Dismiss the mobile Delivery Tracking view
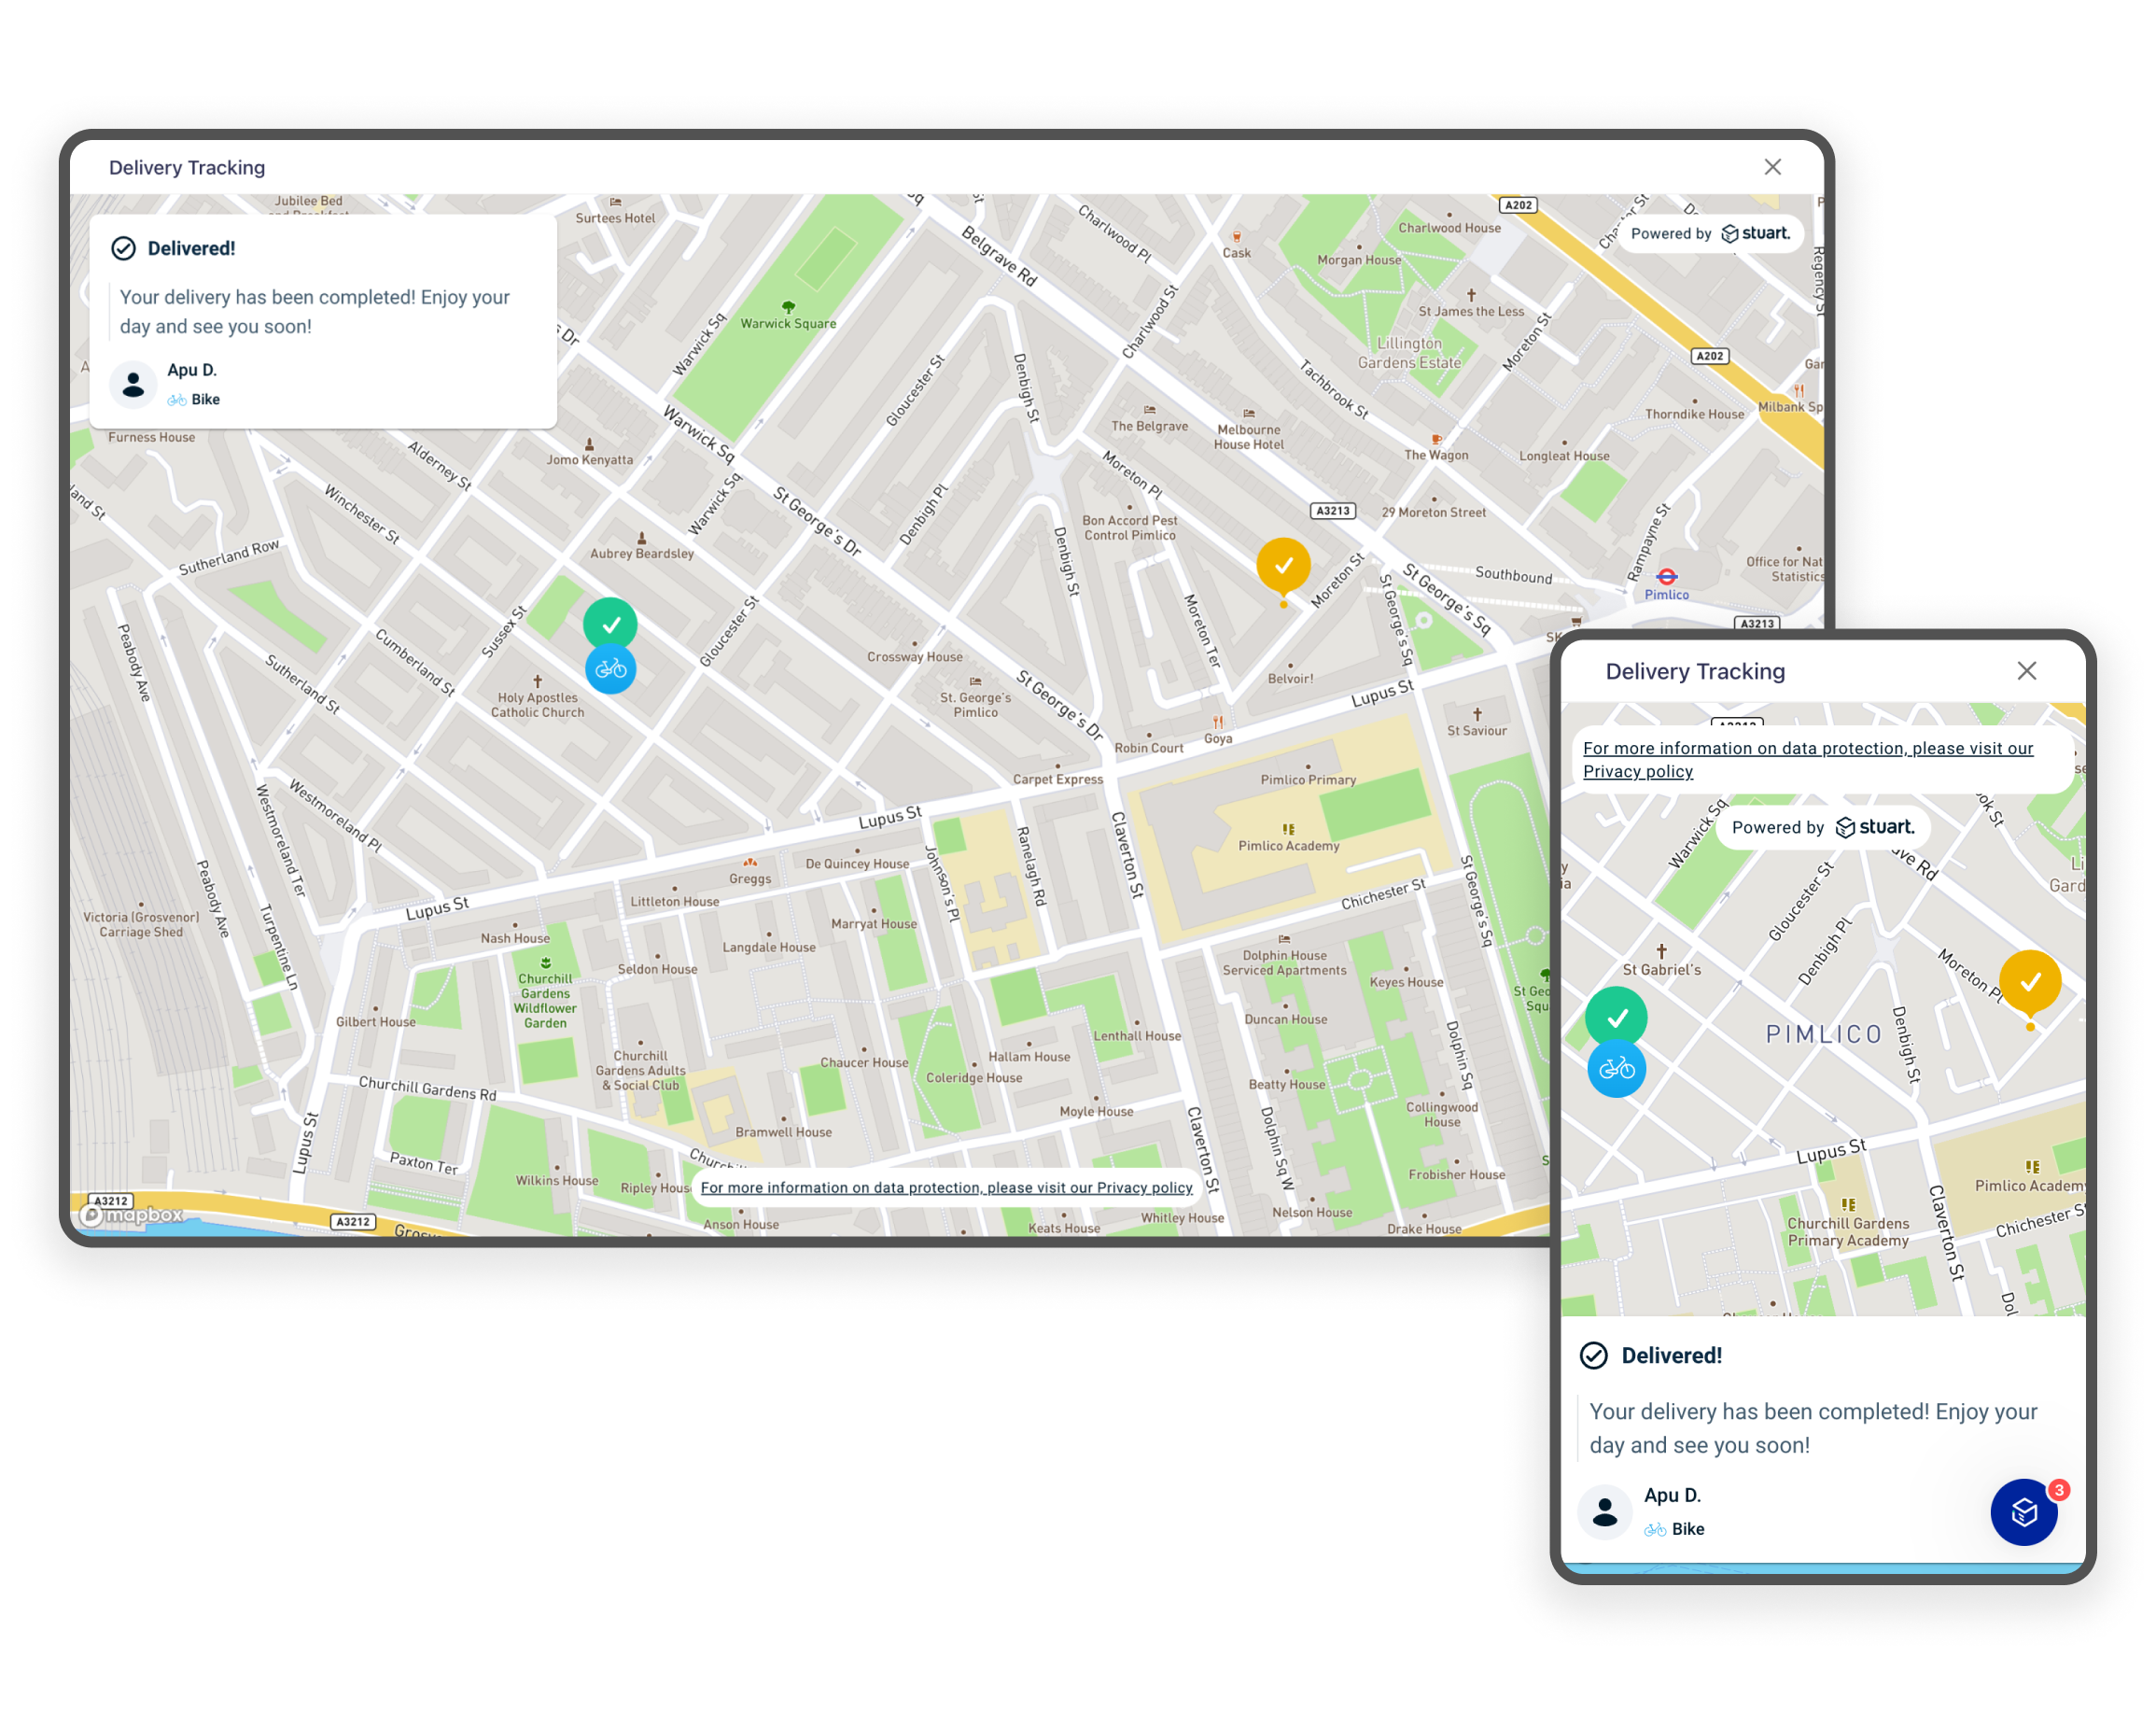The width and height of the screenshot is (2156, 1714). click(x=2027, y=671)
